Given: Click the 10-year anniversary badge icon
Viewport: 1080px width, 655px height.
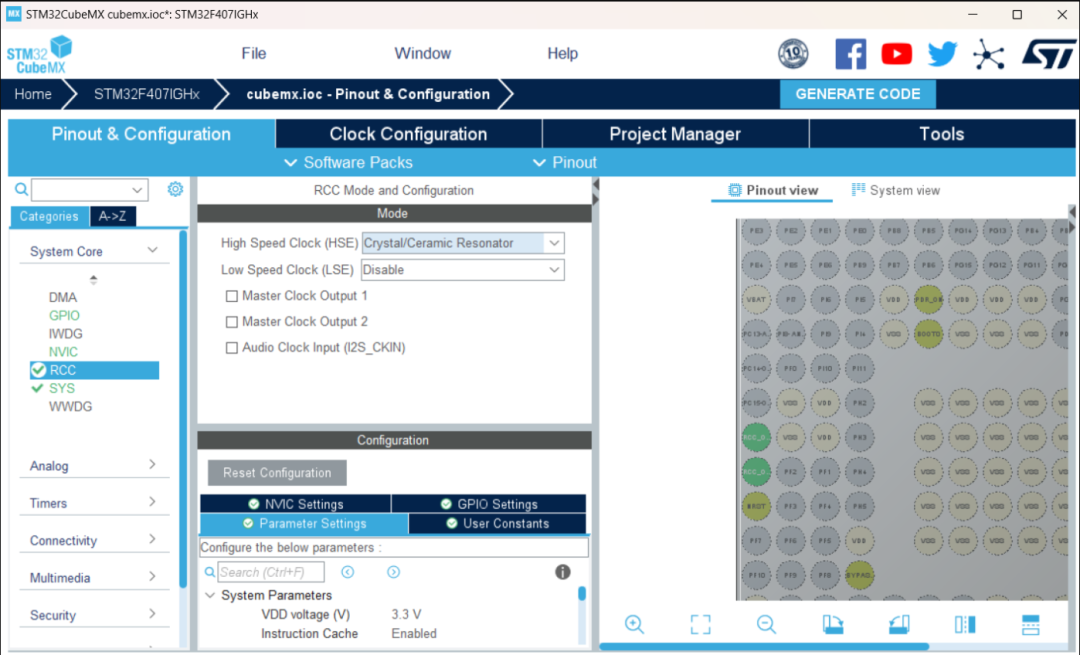Looking at the screenshot, I should [x=793, y=54].
